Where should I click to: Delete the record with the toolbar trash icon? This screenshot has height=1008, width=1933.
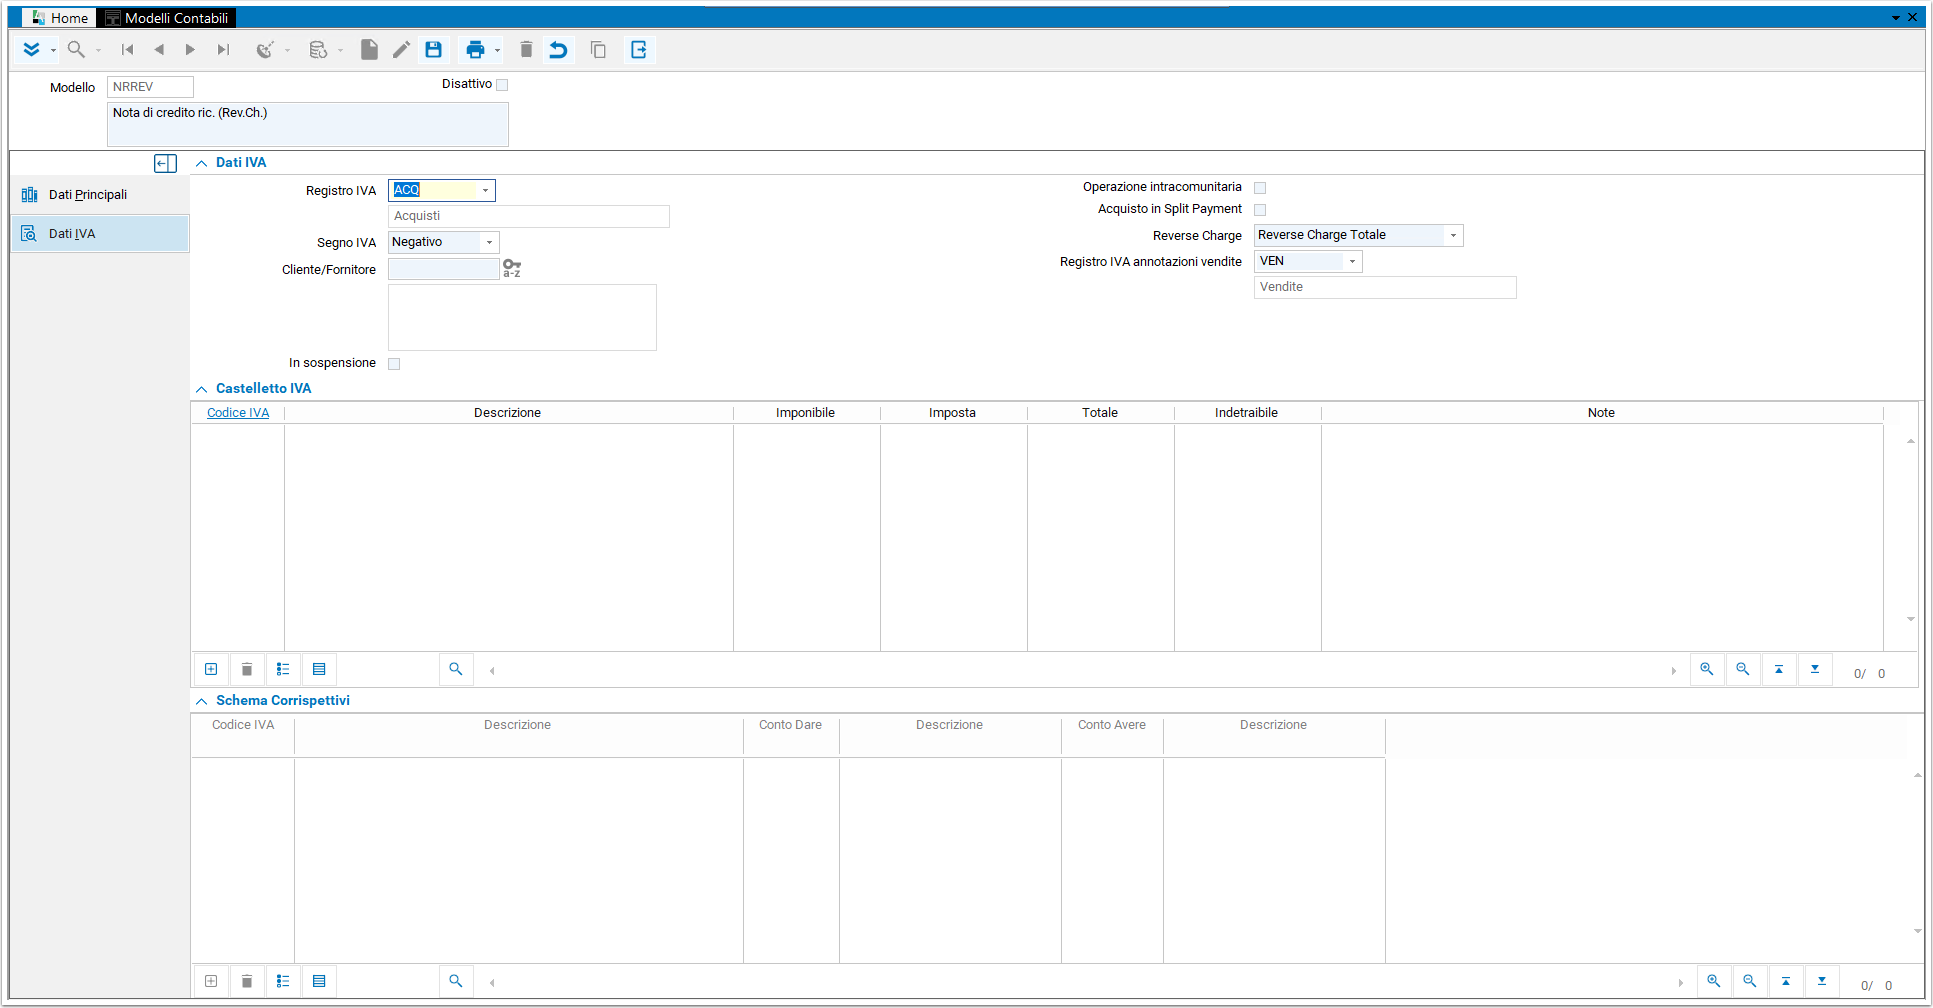tap(526, 50)
